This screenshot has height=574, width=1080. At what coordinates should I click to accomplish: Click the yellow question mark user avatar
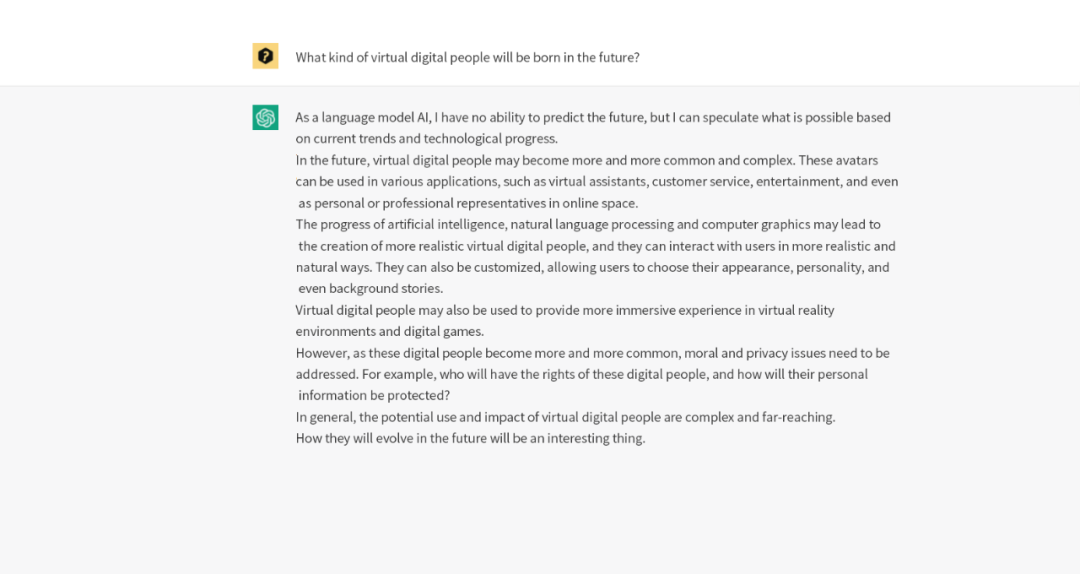tap(265, 57)
